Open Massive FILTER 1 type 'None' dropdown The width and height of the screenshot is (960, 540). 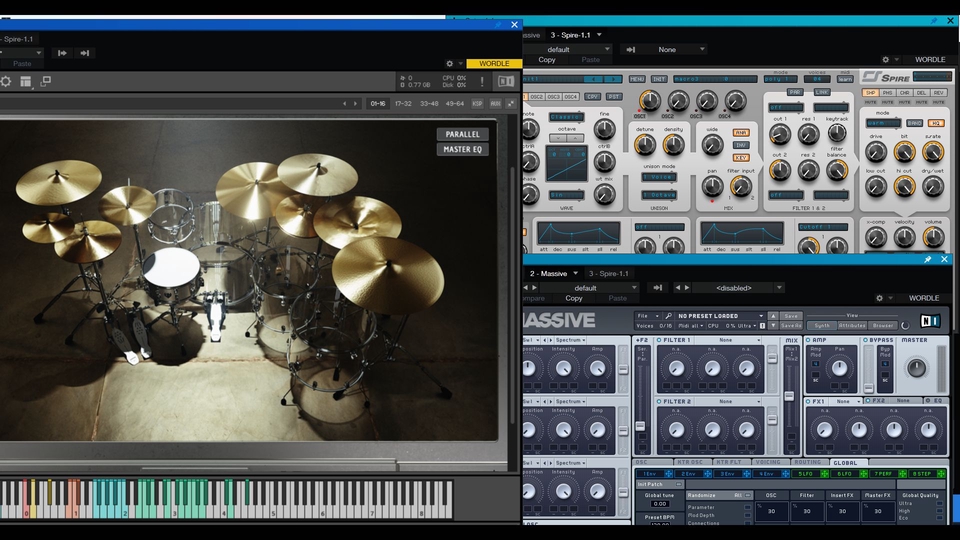pyautogui.click(x=730, y=340)
